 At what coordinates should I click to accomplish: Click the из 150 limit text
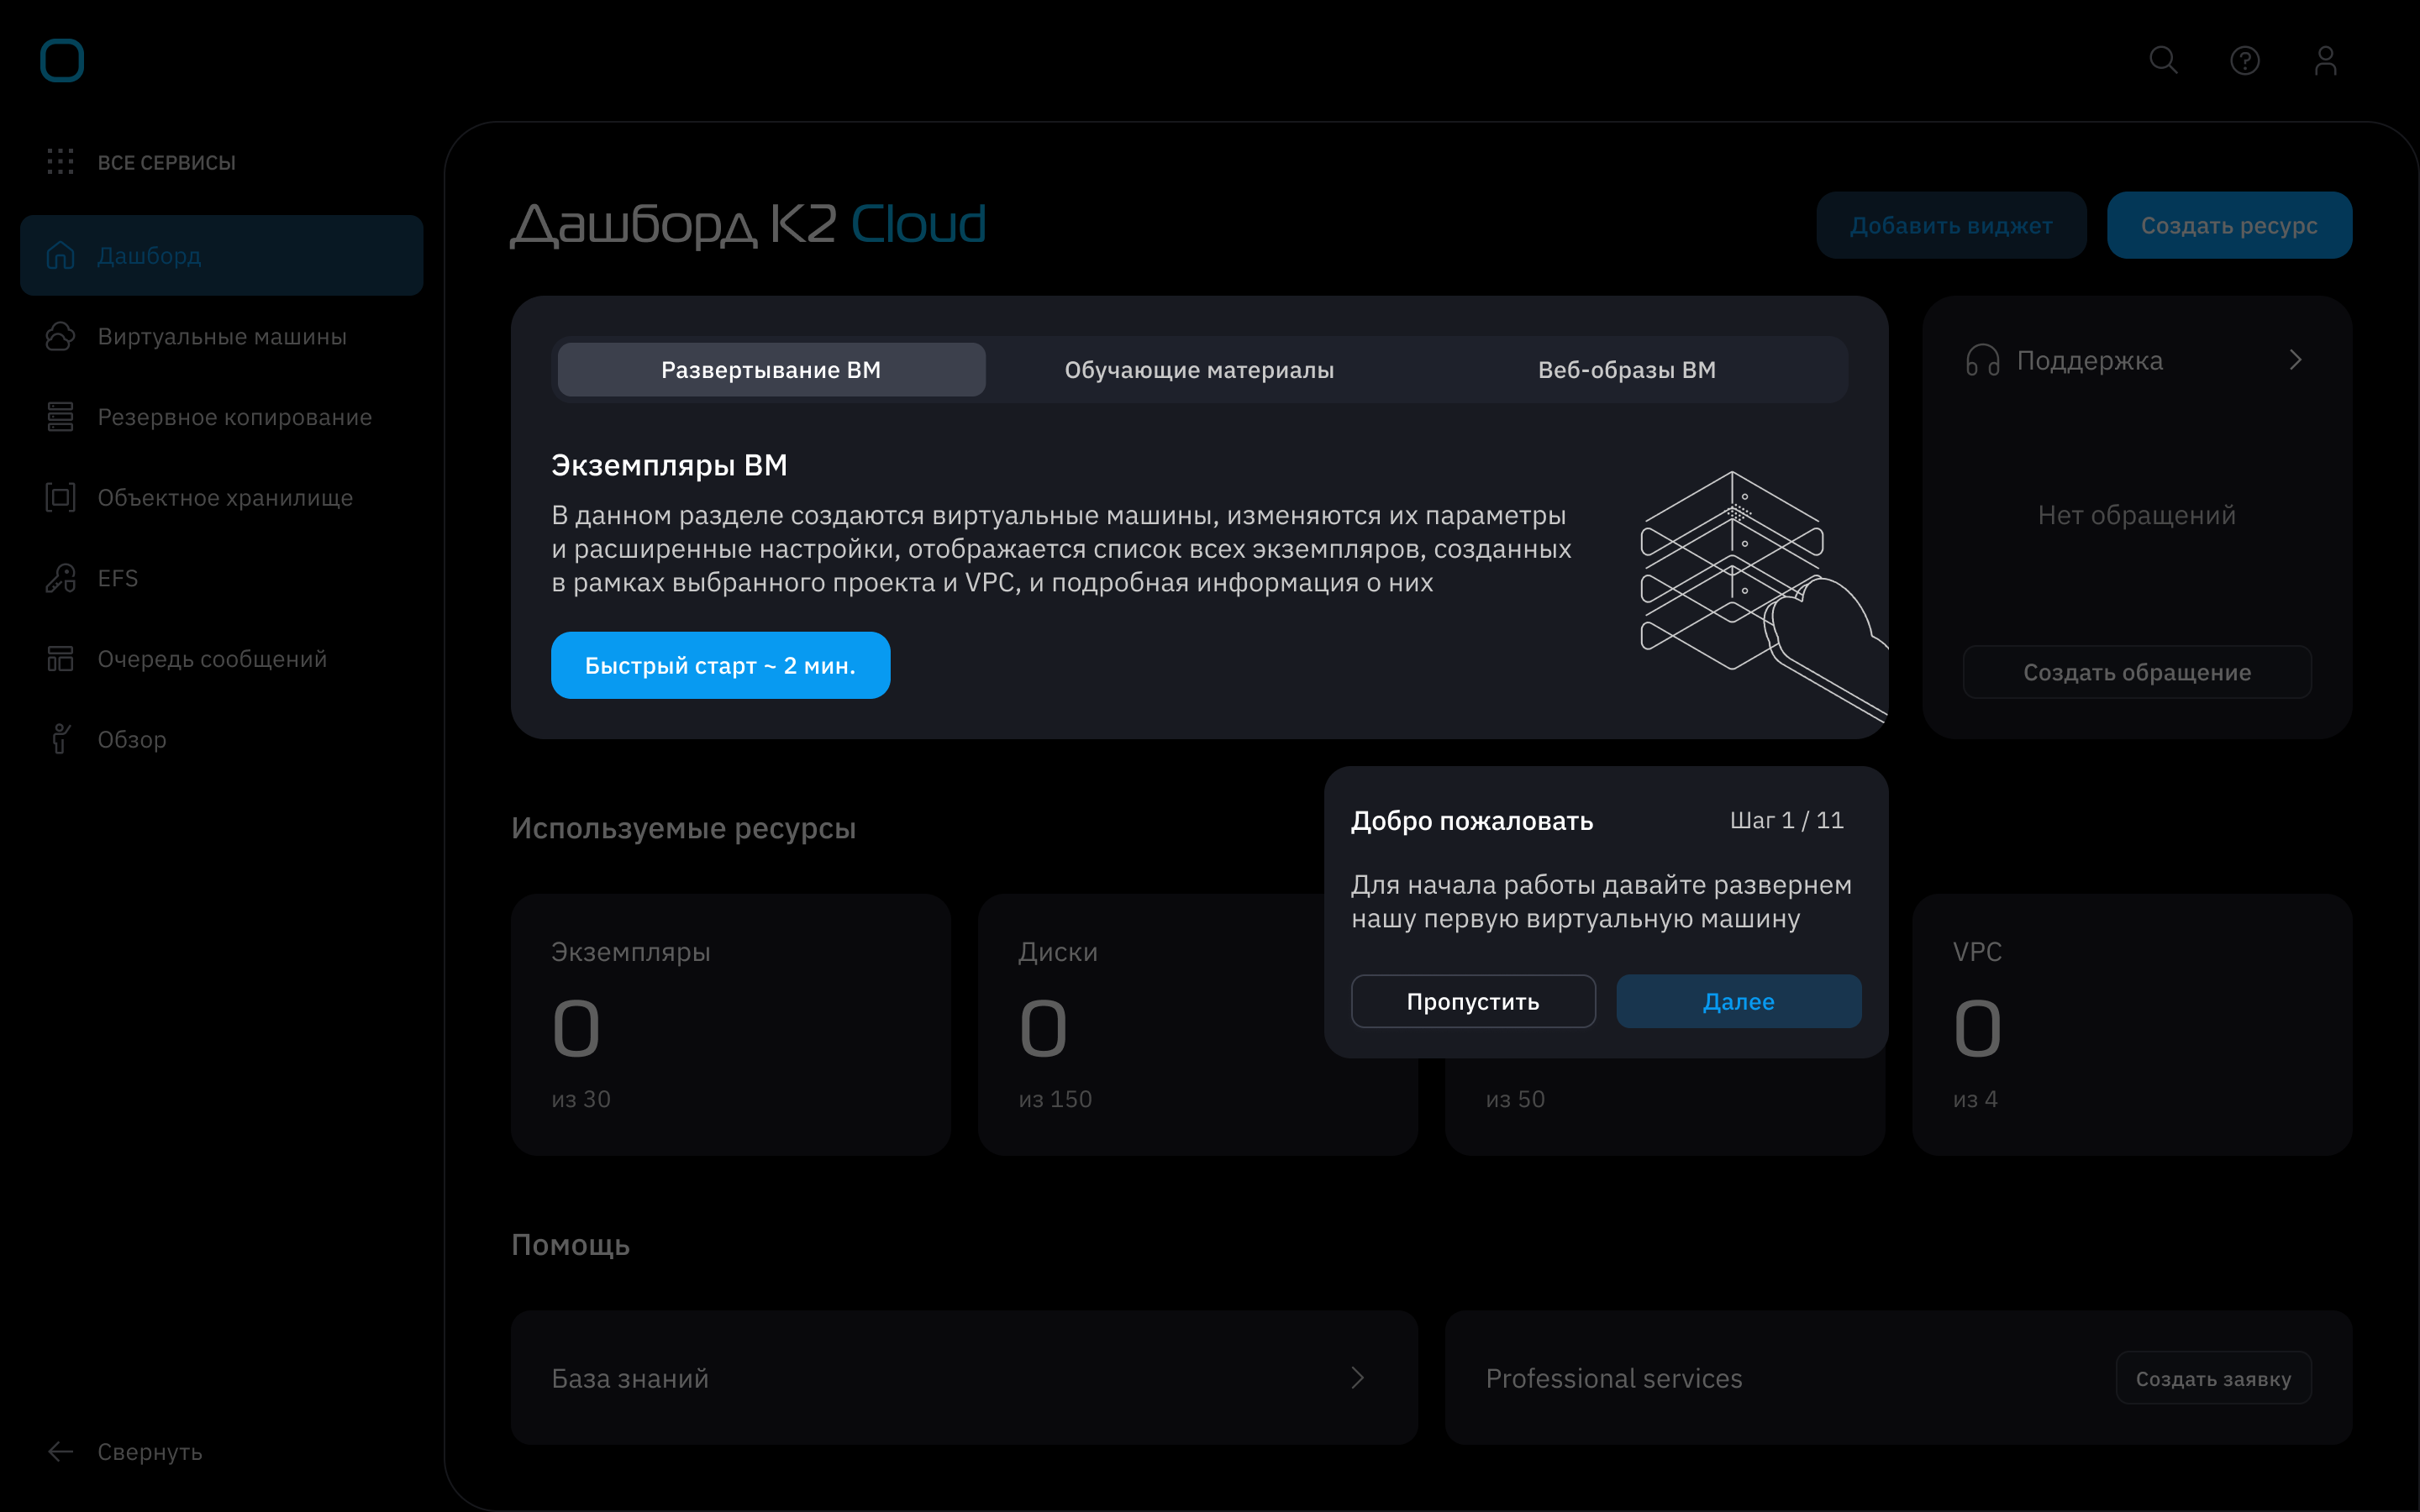point(1055,1099)
